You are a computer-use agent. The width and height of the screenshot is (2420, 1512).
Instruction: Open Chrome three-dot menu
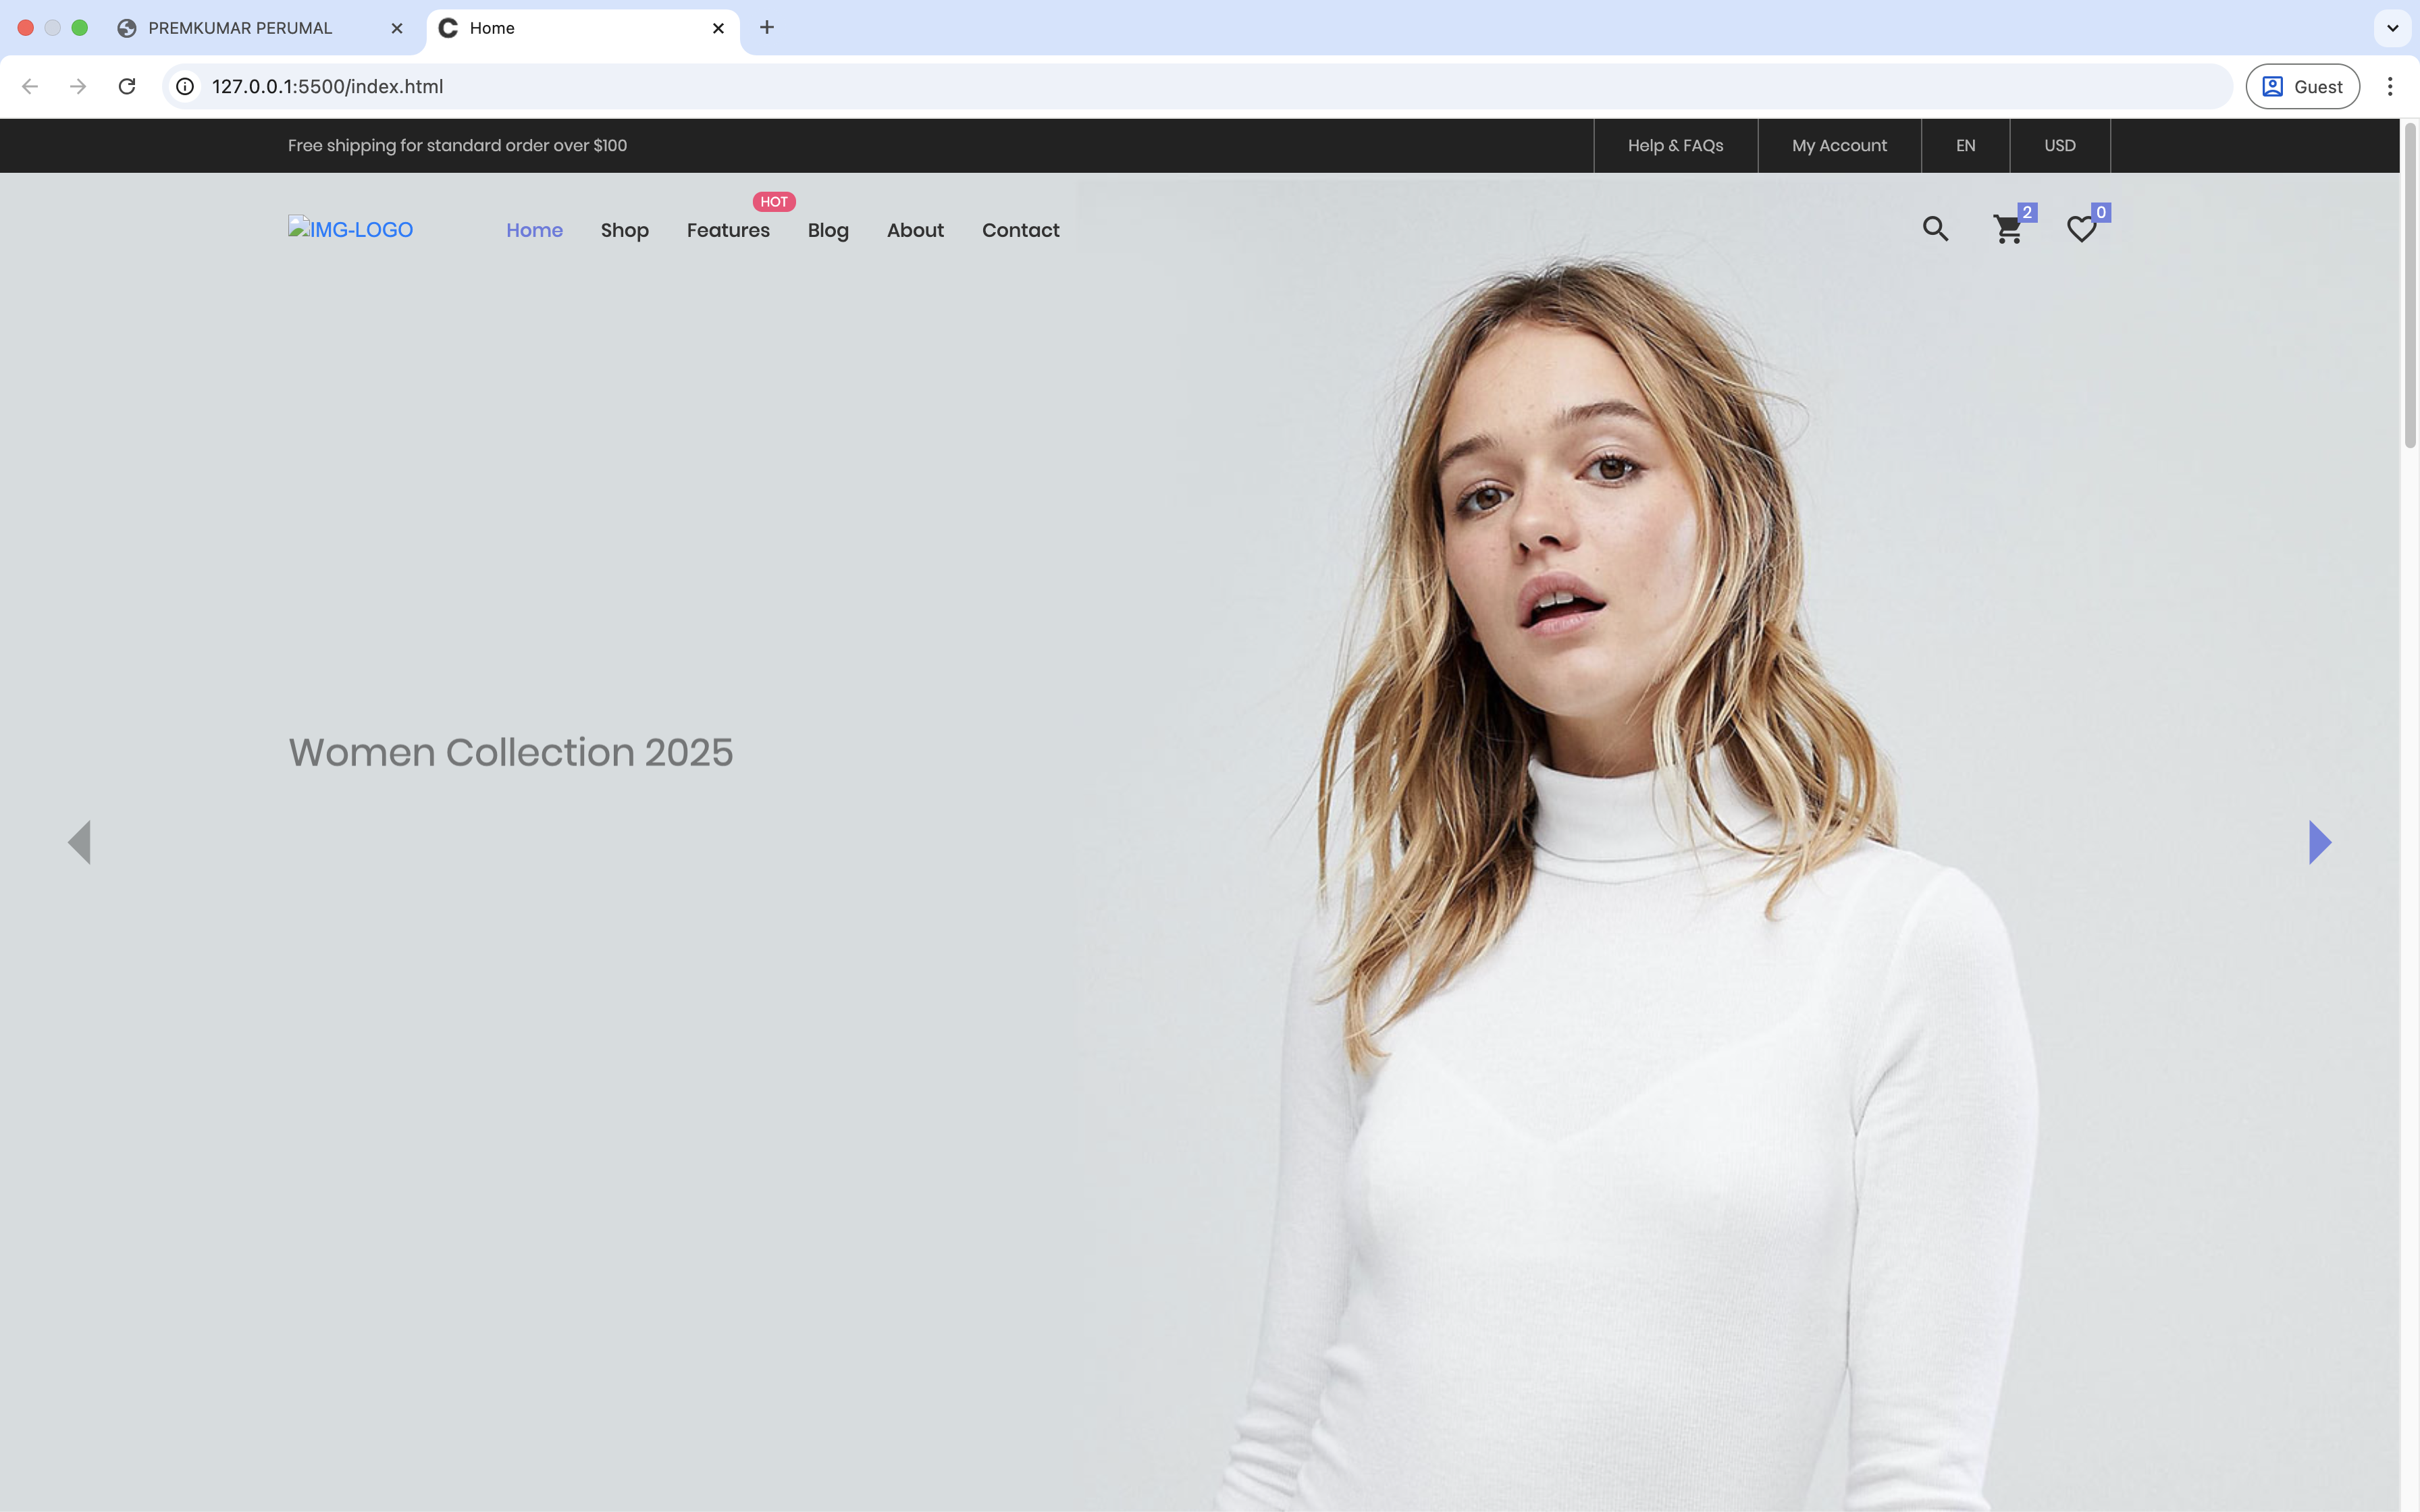(2389, 86)
